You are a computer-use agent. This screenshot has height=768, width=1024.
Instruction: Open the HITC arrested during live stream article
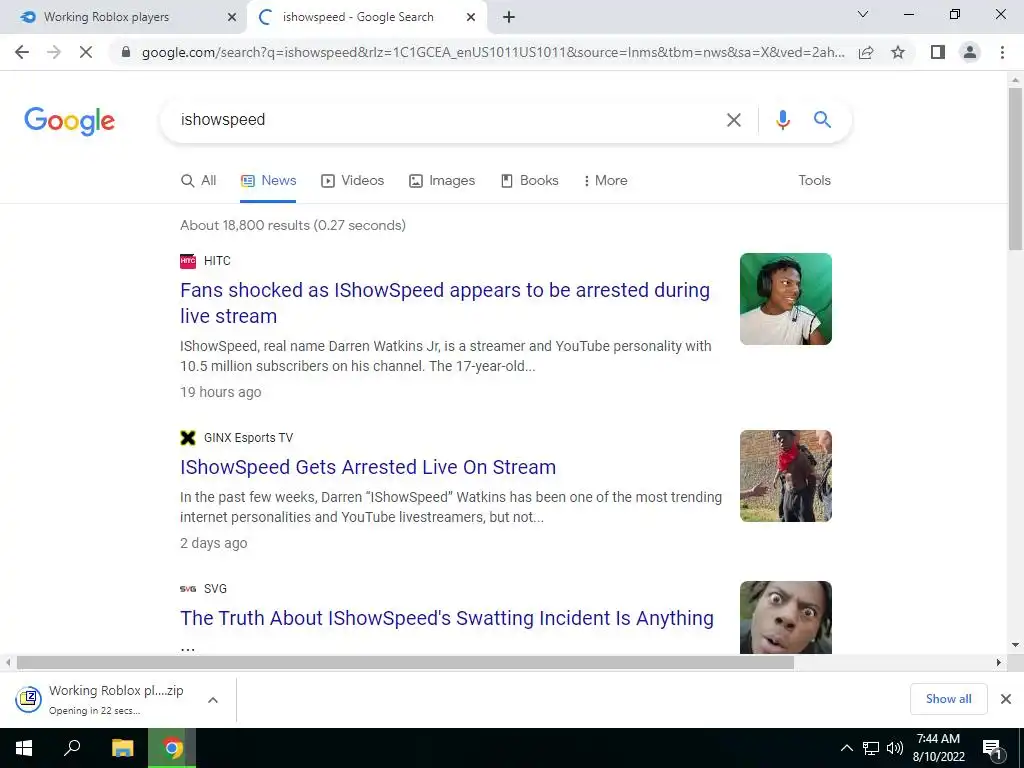[x=445, y=303]
